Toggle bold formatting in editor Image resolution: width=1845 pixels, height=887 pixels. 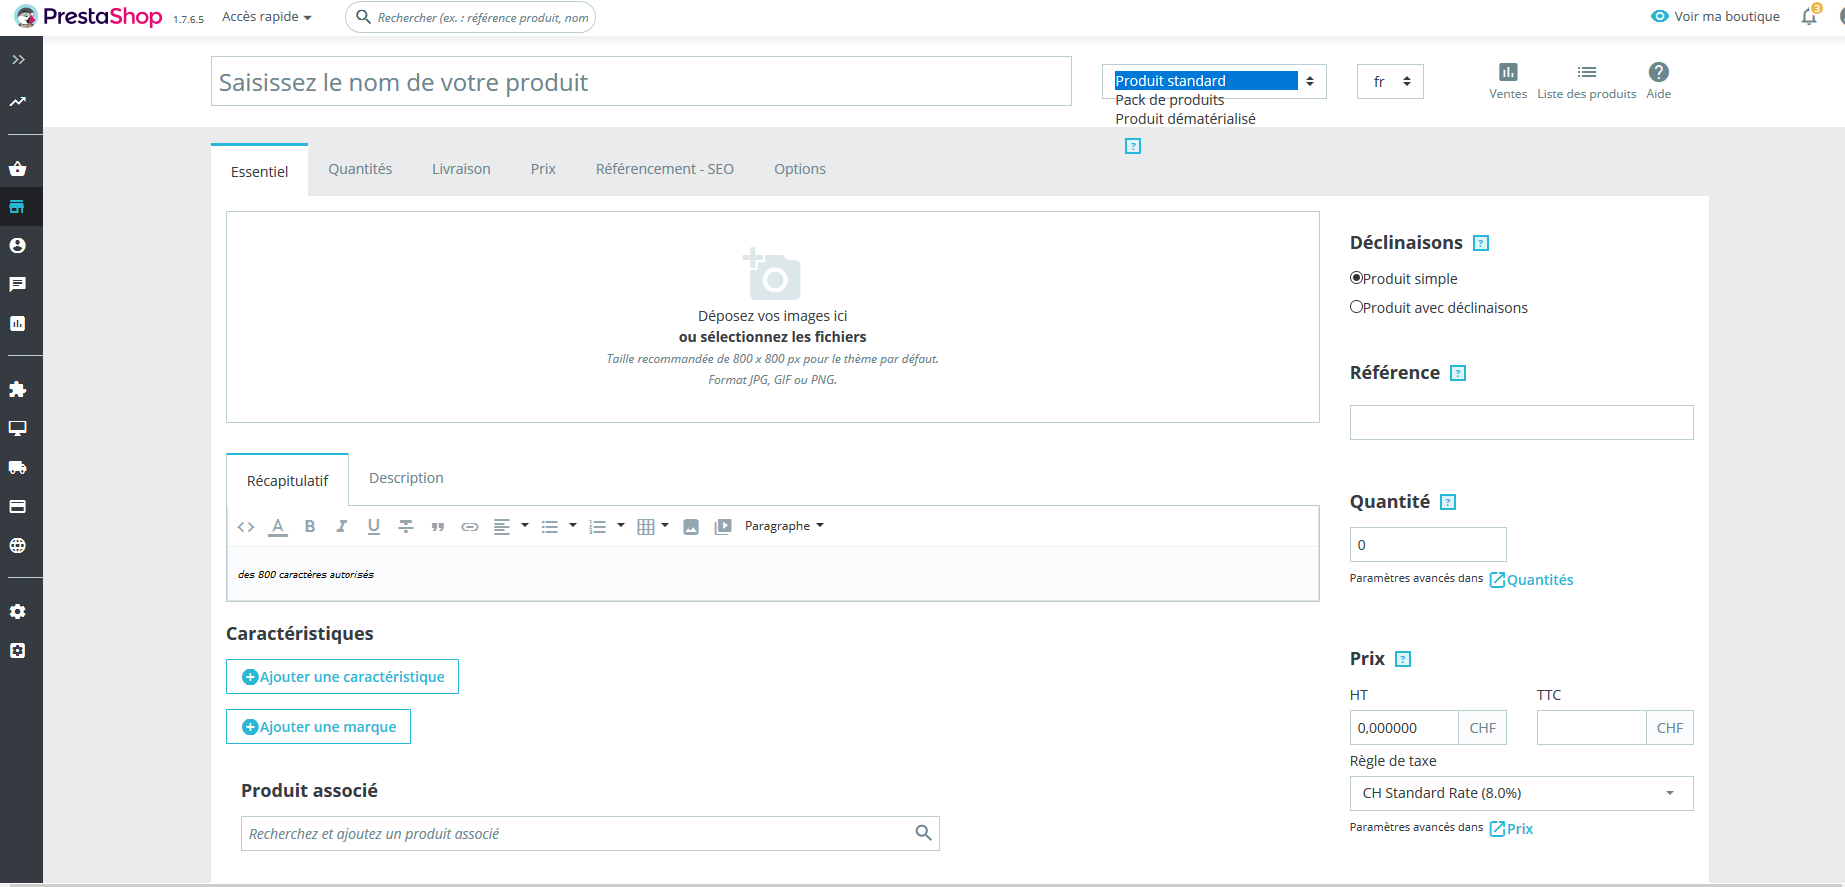coord(310,526)
